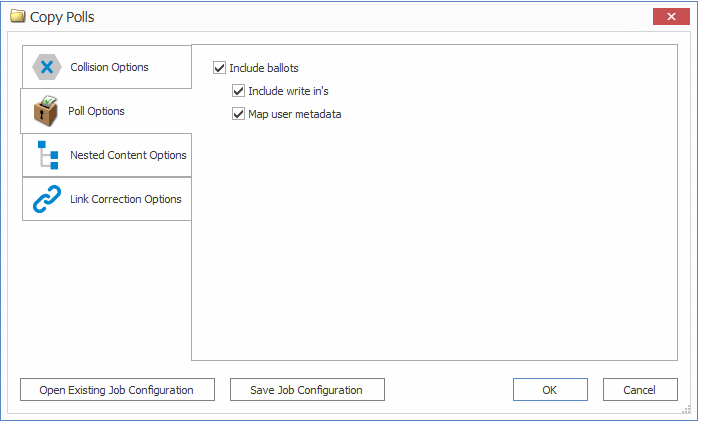Screen dimensions: 702x423
Task: Click the resize grip in the dialog corner
Action: coord(687,410)
